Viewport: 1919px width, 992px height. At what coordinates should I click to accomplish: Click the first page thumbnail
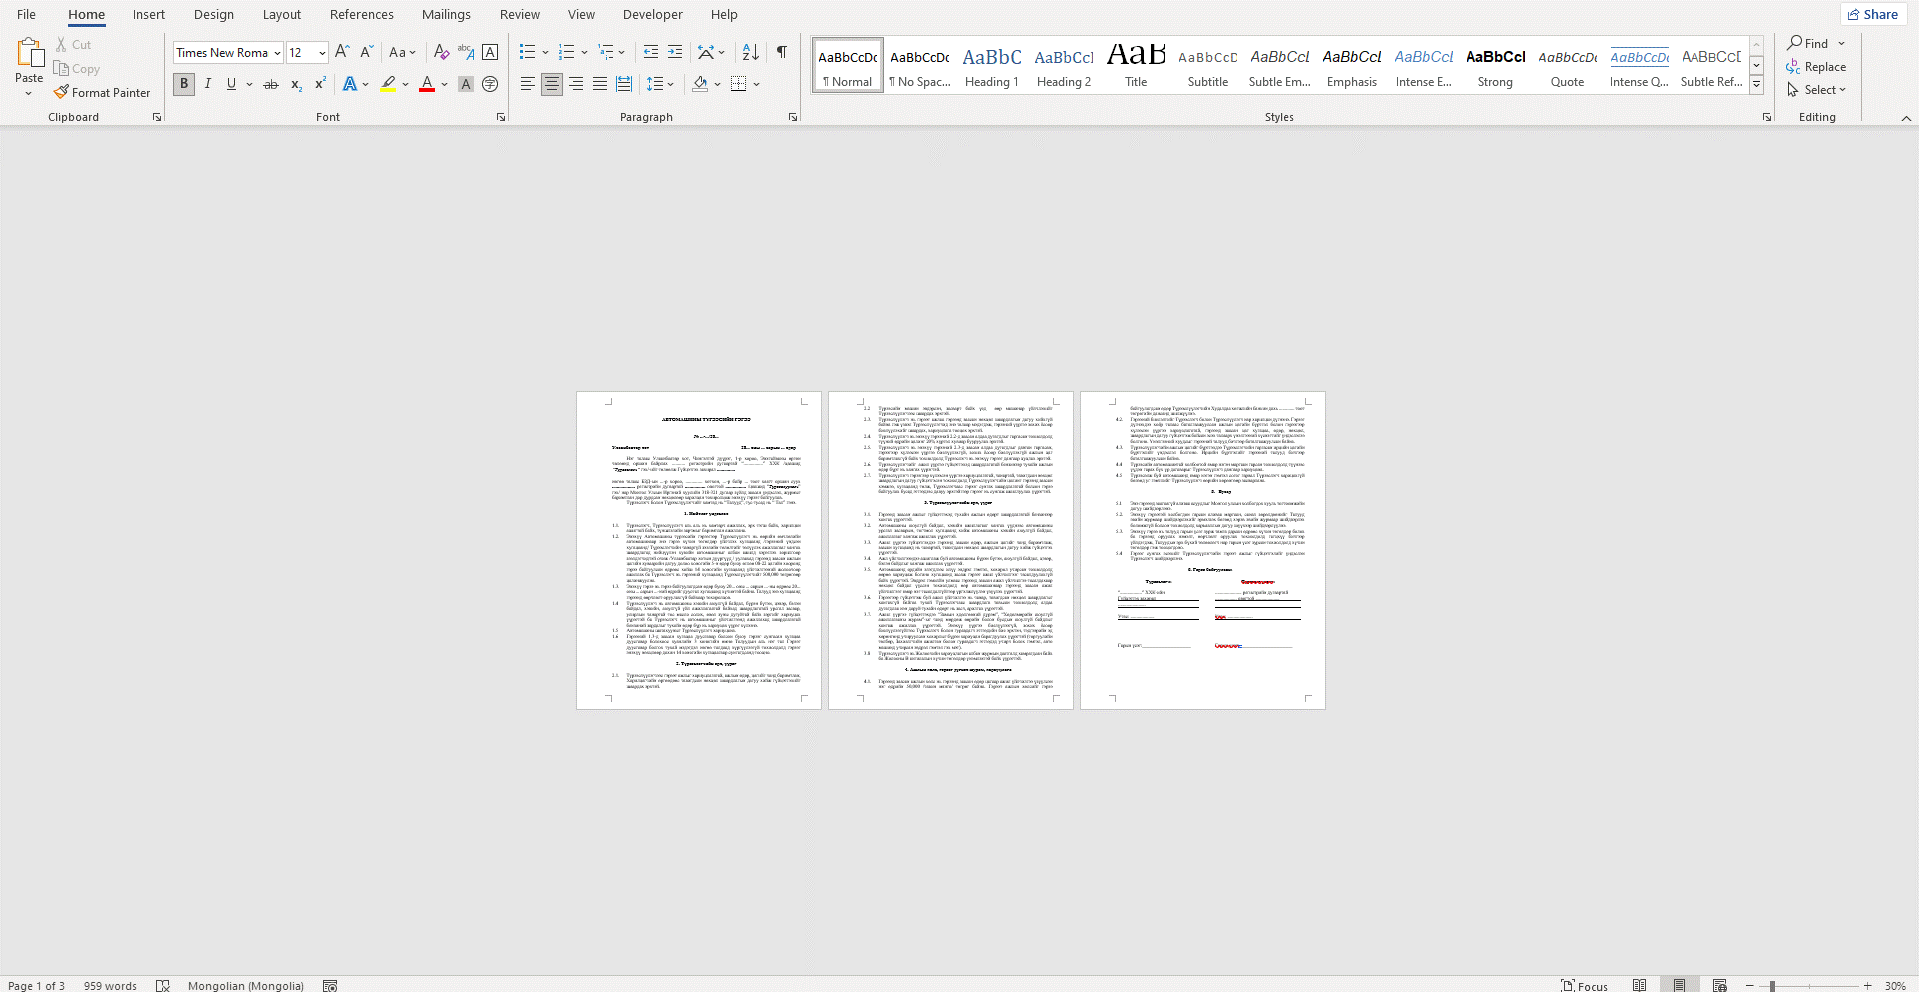pyautogui.click(x=699, y=550)
